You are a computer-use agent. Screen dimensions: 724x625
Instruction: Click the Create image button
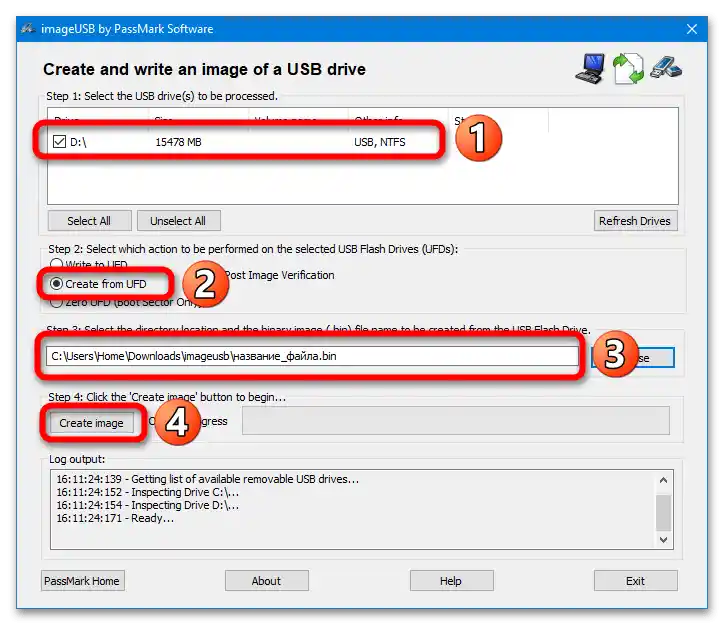(91, 423)
